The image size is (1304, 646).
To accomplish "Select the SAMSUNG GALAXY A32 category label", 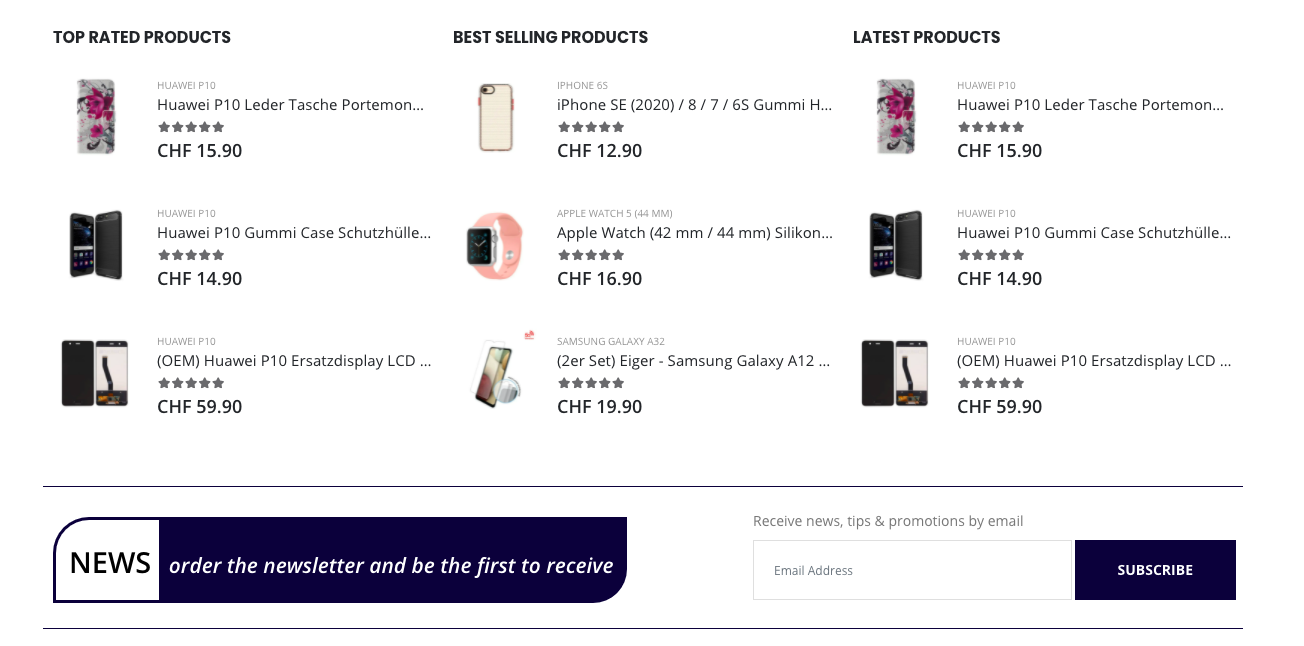I will pyautogui.click(x=610, y=341).
